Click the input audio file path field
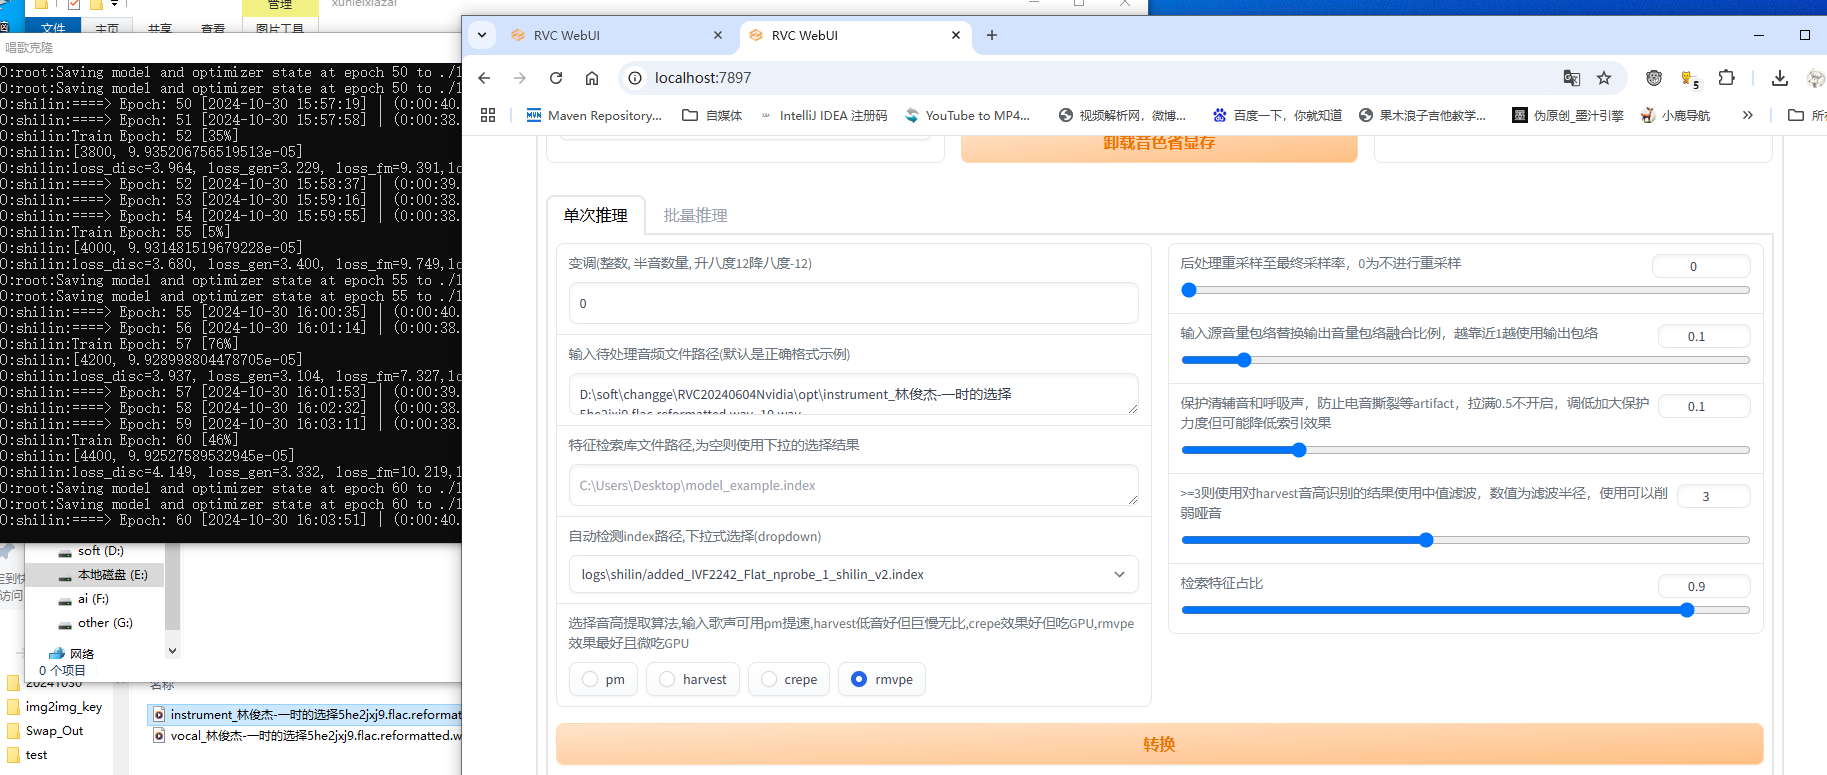This screenshot has width=1827, height=775. coord(853,394)
